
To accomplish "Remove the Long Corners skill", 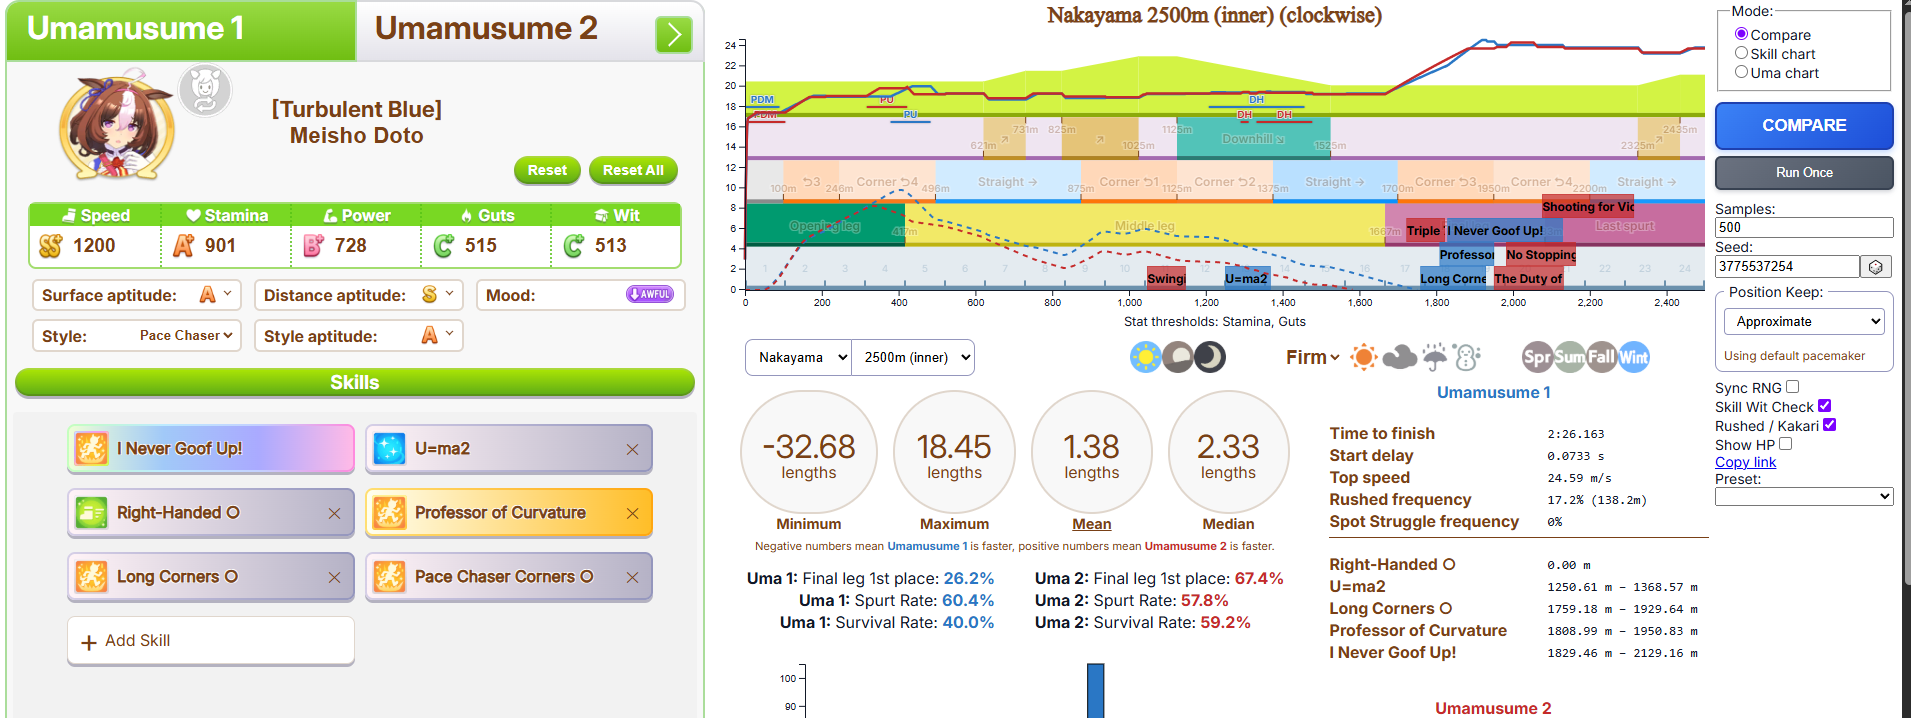I will tap(334, 577).
